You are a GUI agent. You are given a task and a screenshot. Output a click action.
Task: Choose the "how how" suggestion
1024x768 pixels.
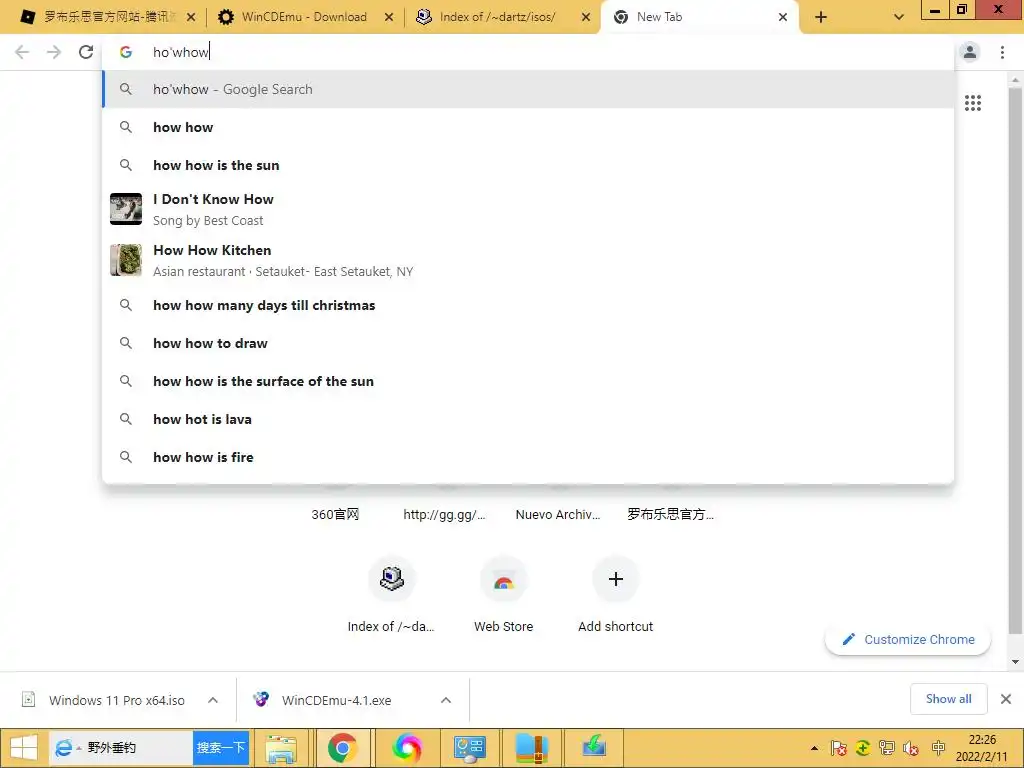(528, 127)
